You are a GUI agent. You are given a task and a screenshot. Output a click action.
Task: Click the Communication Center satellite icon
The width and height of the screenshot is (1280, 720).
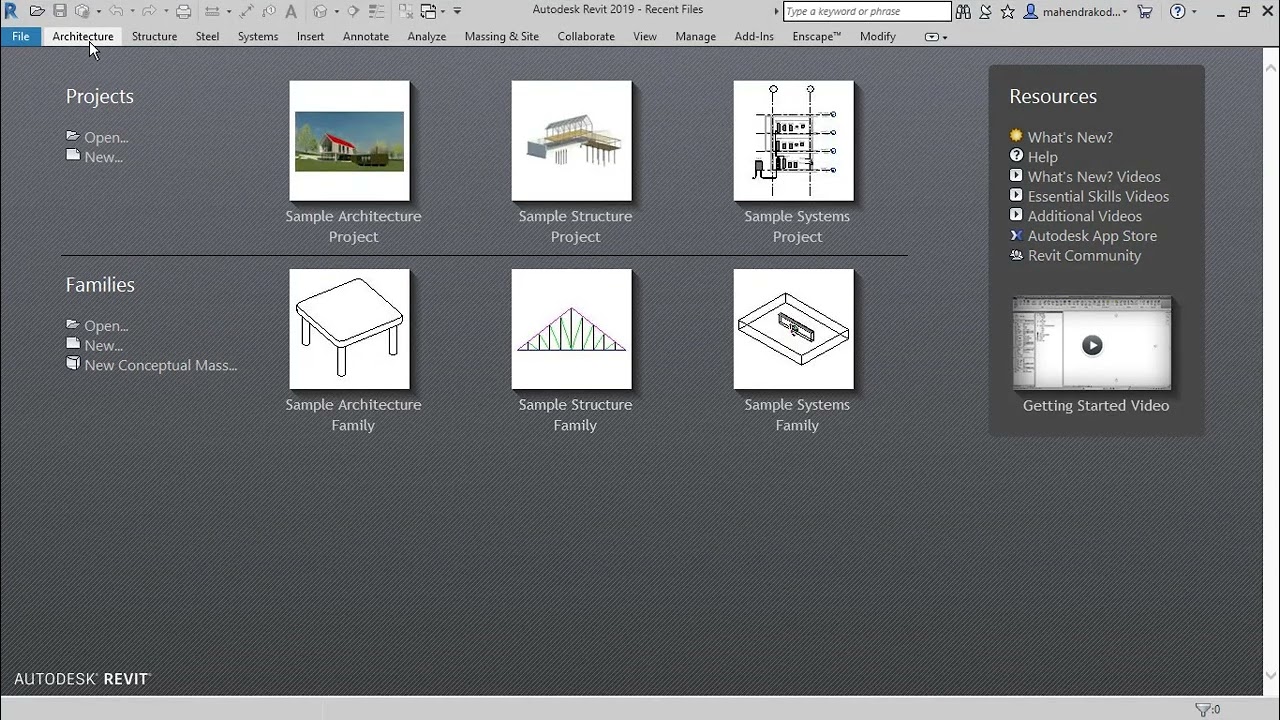point(985,11)
